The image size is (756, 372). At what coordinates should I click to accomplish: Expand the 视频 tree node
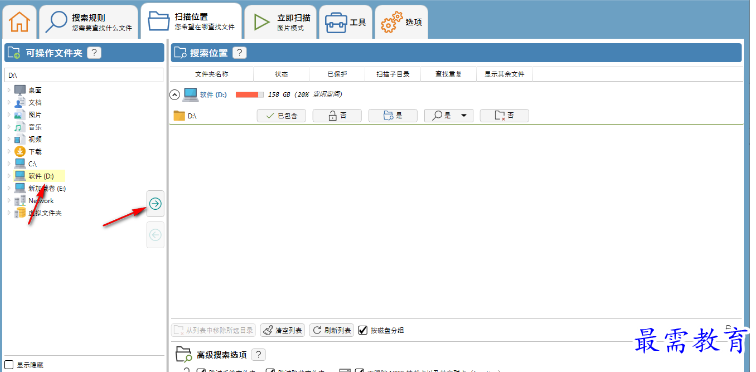(x=9, y=139)
